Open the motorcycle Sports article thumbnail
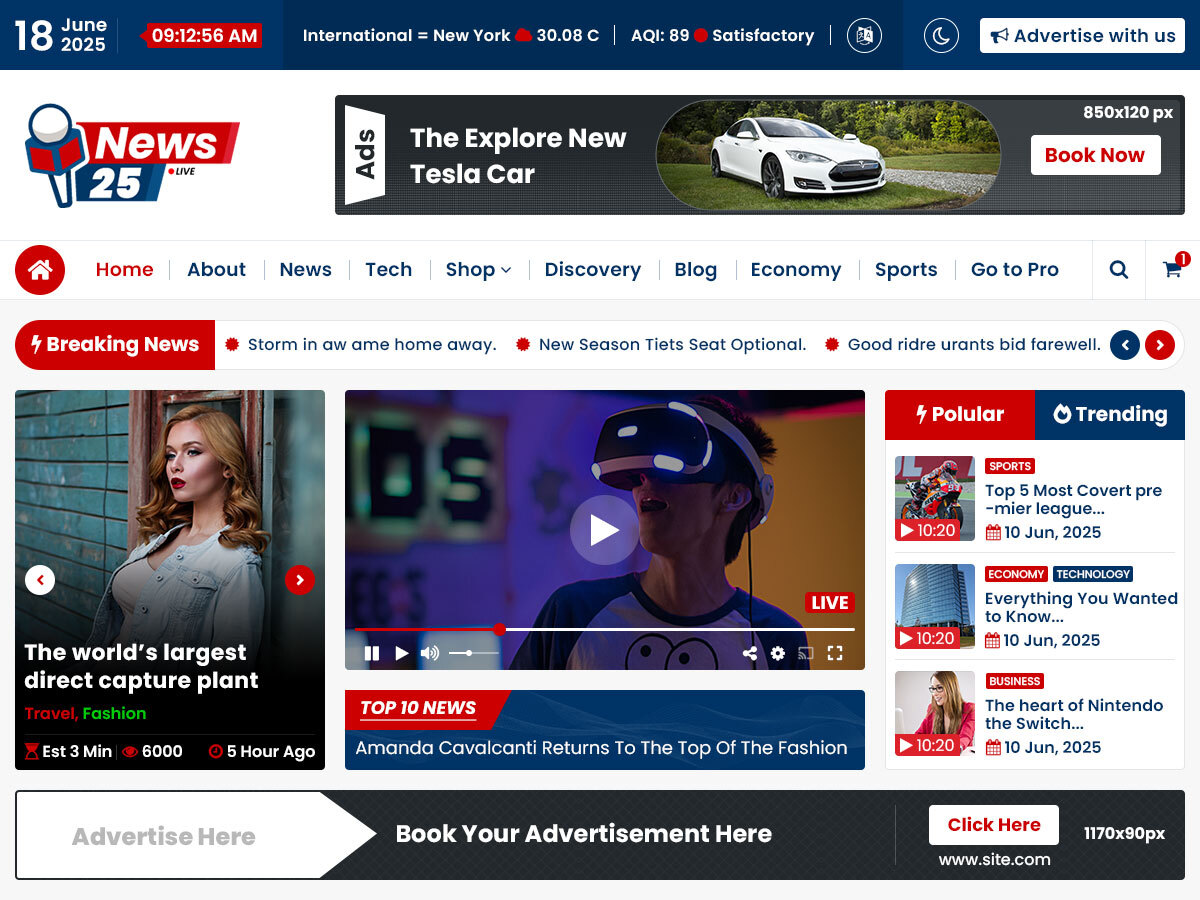This screenshot has width=1200, height=900. click(934, 497)
